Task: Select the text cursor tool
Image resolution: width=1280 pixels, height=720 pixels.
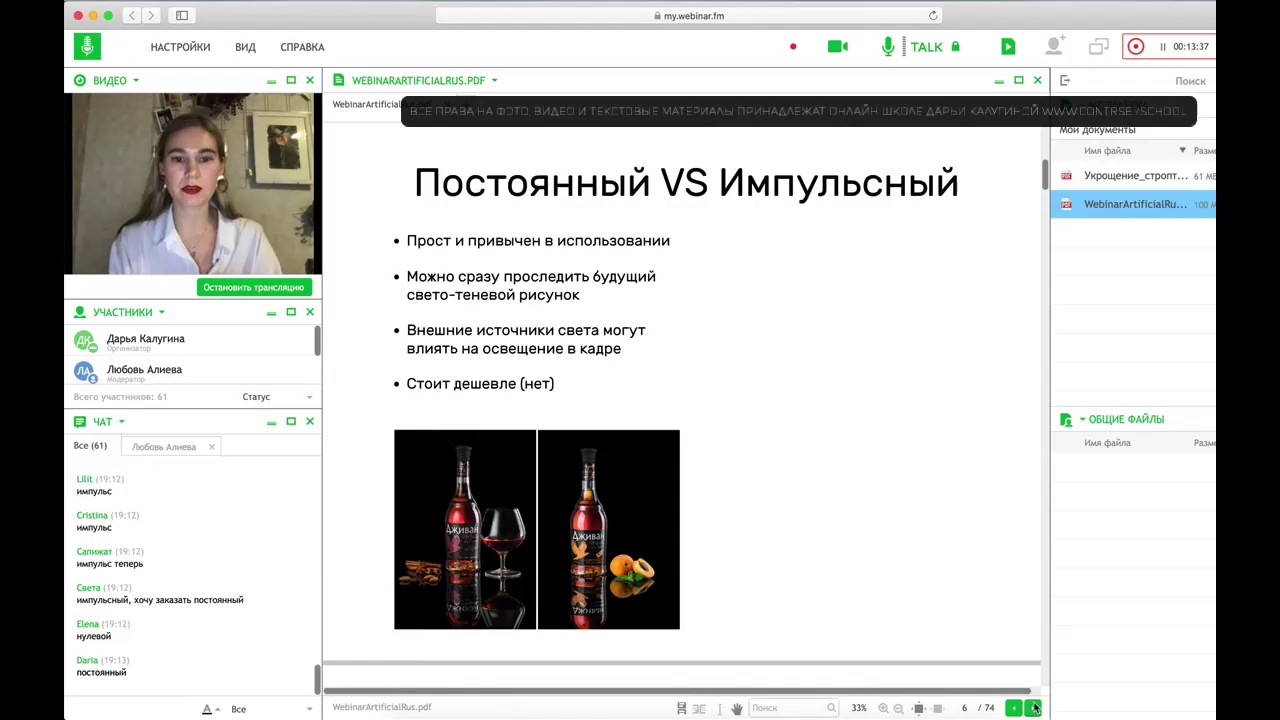Action: tap(719, 709)
